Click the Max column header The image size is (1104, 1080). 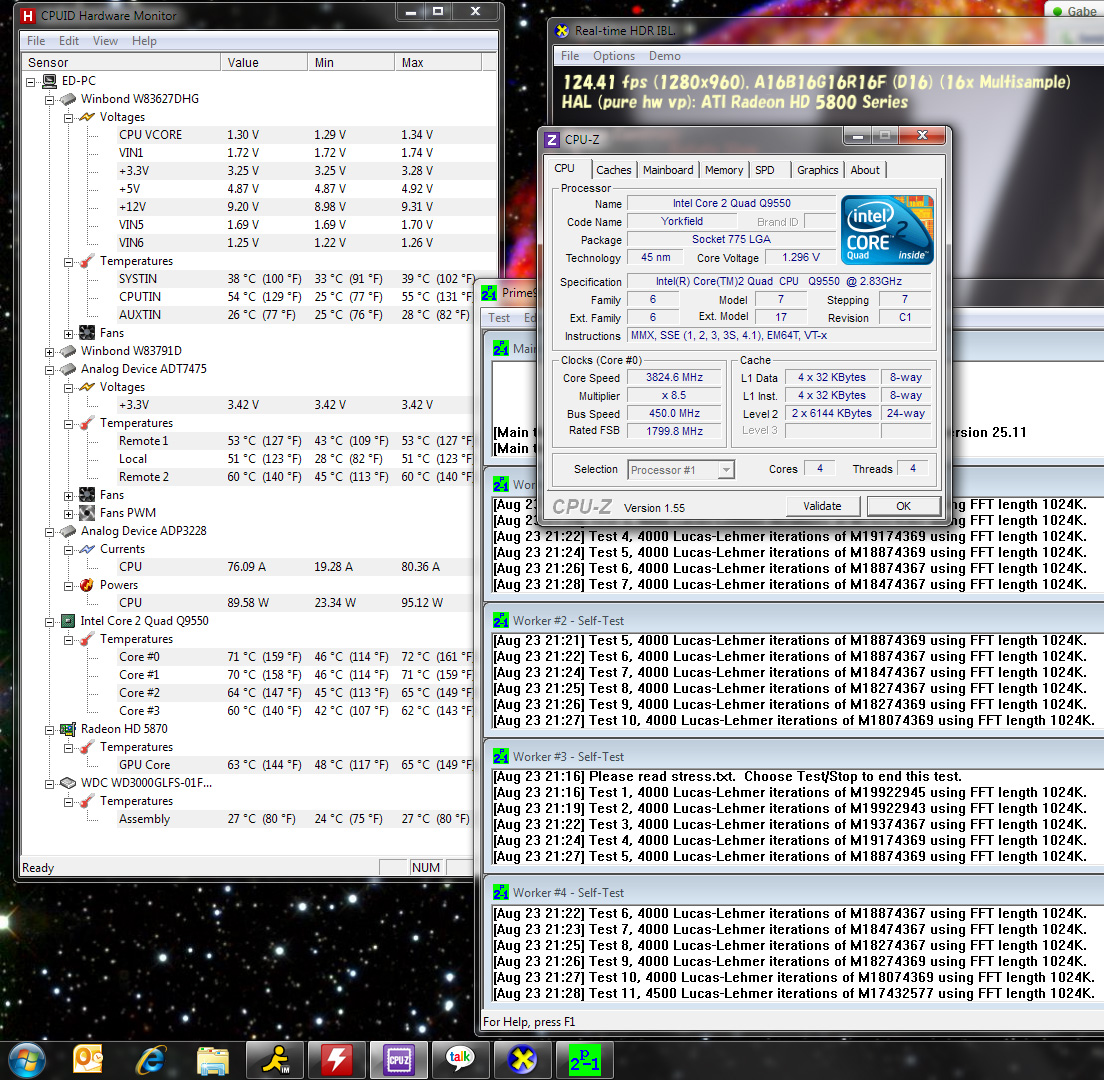[438, 63]
